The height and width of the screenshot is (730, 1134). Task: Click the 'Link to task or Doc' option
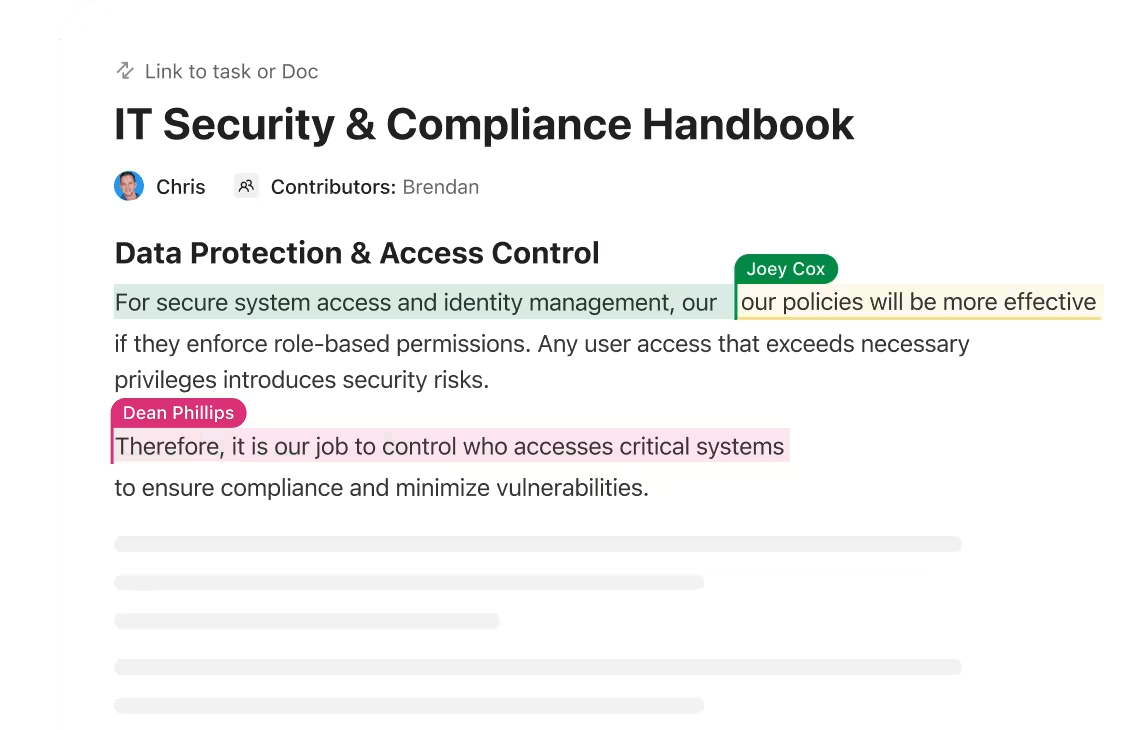click(x=232, y=71)
